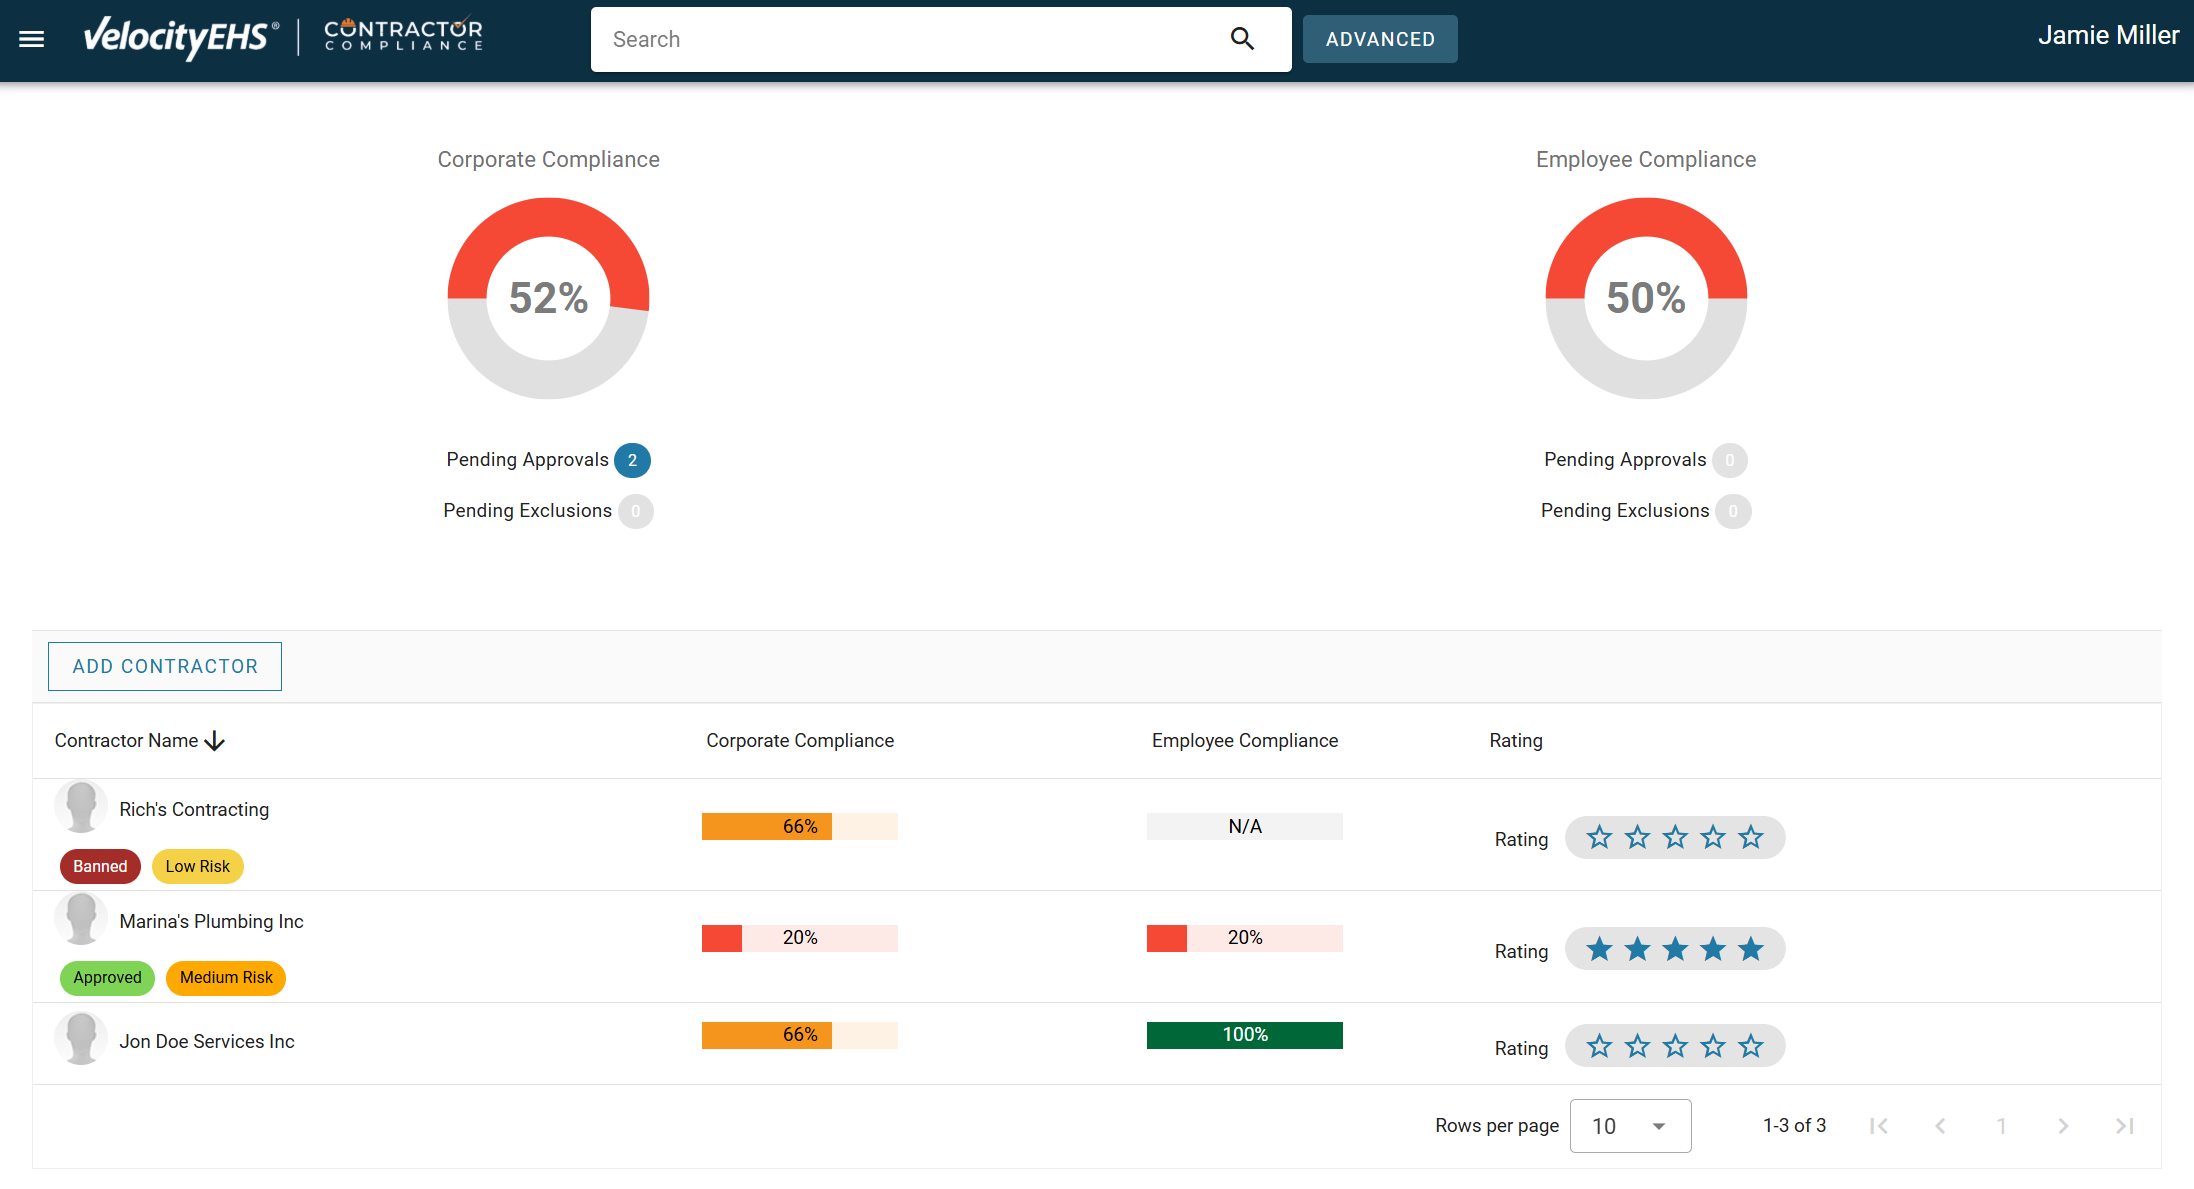The height and width of the screenshot is (1189, 2194).
Task: Select page 1 in the pagination bar
Action: pyautogui.click(x=2001, y=1125)
